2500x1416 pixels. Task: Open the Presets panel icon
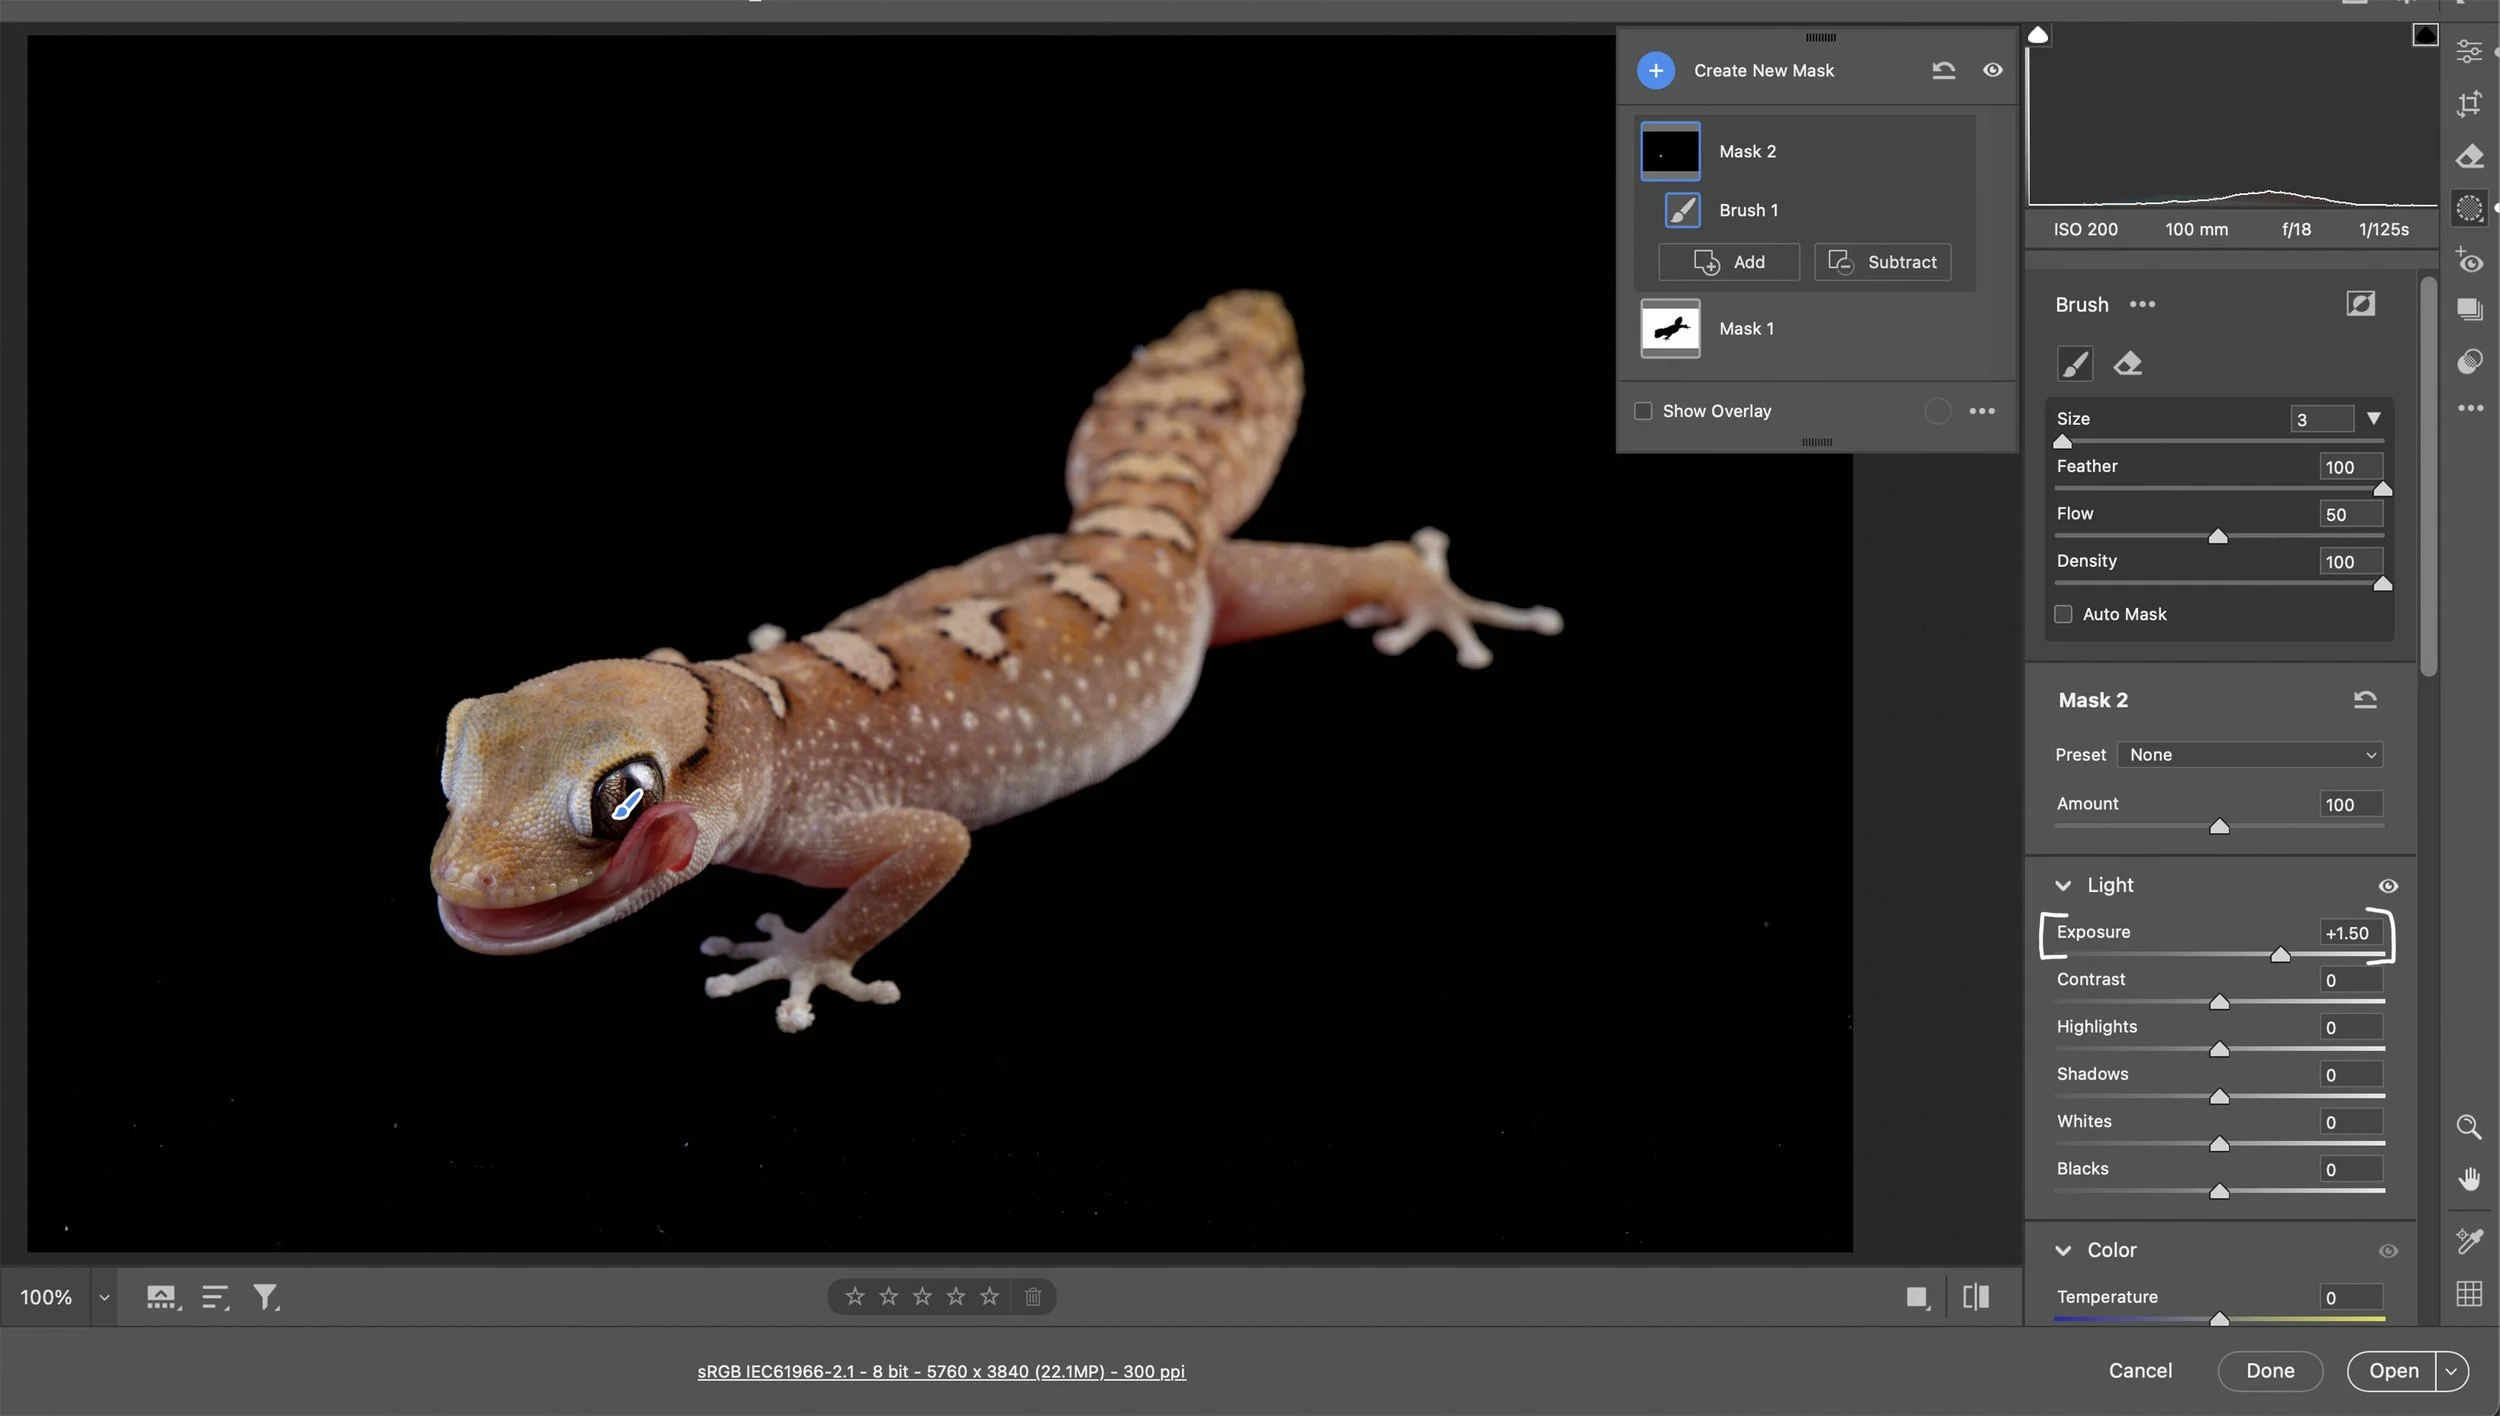click(2469, 308)
